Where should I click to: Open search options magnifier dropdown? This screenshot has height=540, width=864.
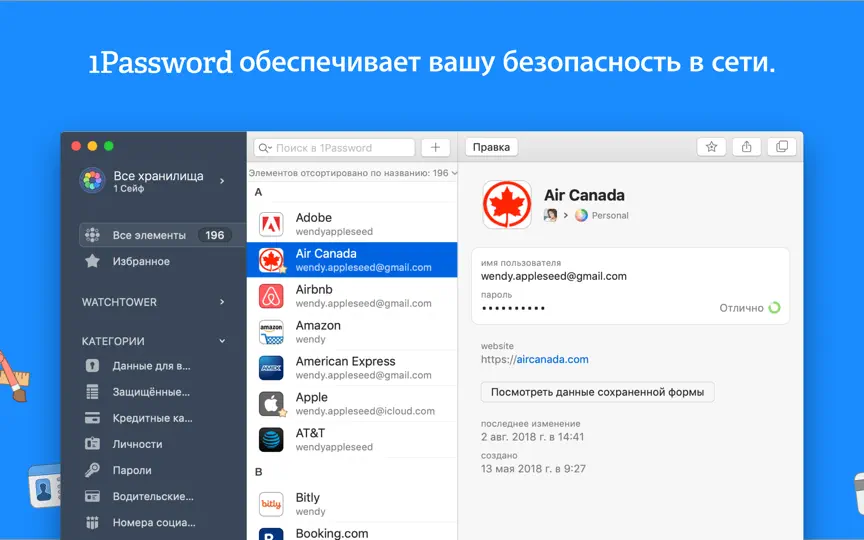coord(265,148)
